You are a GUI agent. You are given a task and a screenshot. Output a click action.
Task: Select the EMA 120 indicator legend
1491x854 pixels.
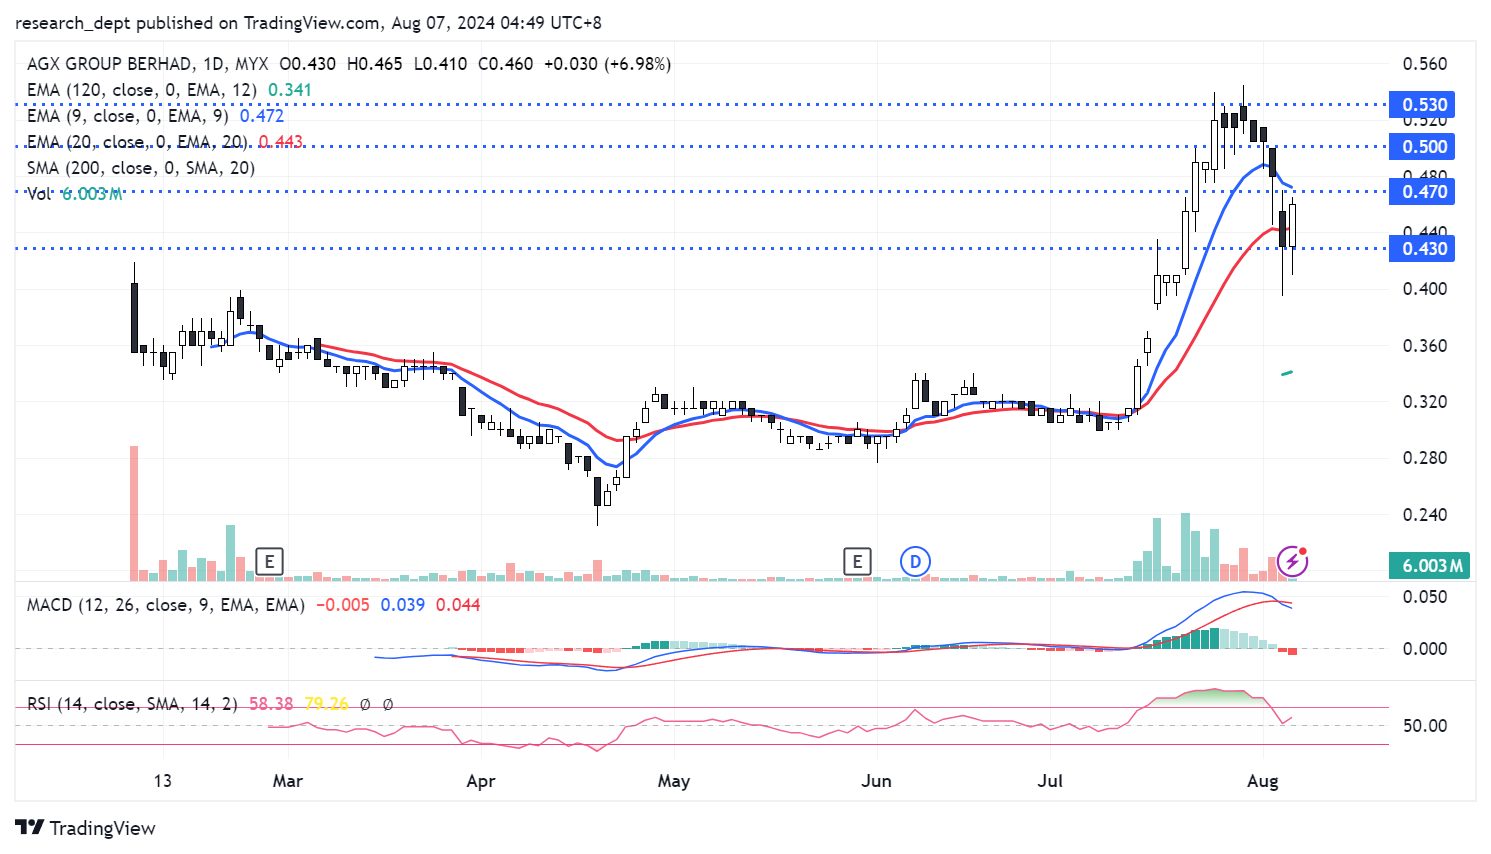[141, 90]
